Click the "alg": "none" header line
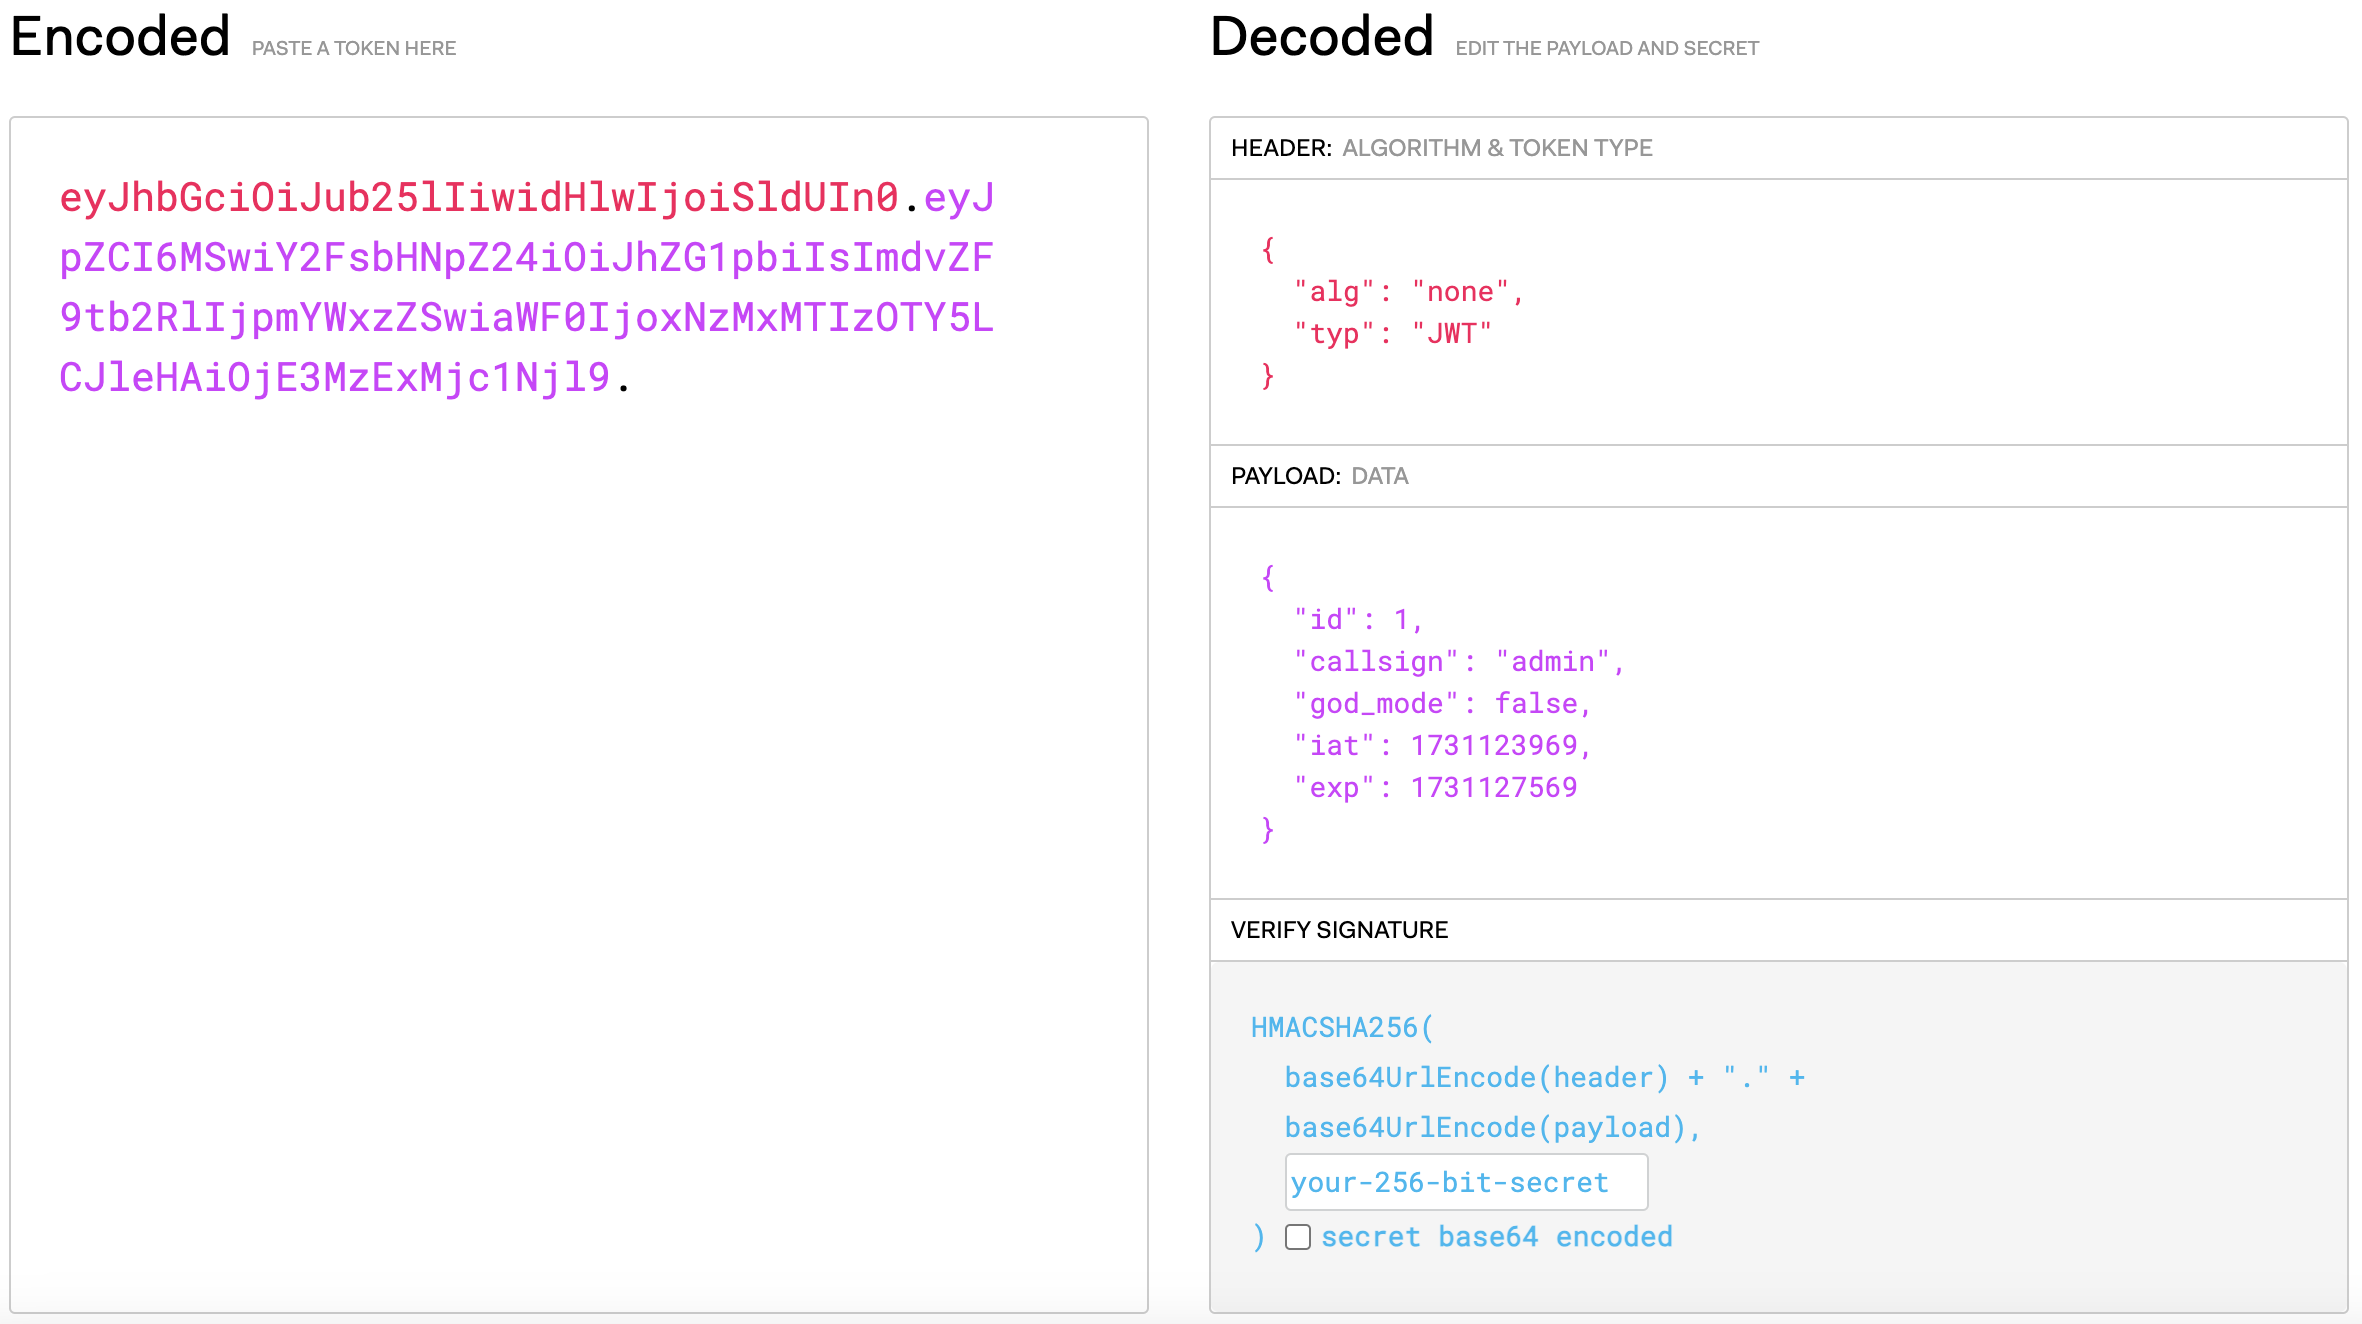Image resolution: width=2362 pixels, height=1324 pixels. click(x=1409, y=292)
